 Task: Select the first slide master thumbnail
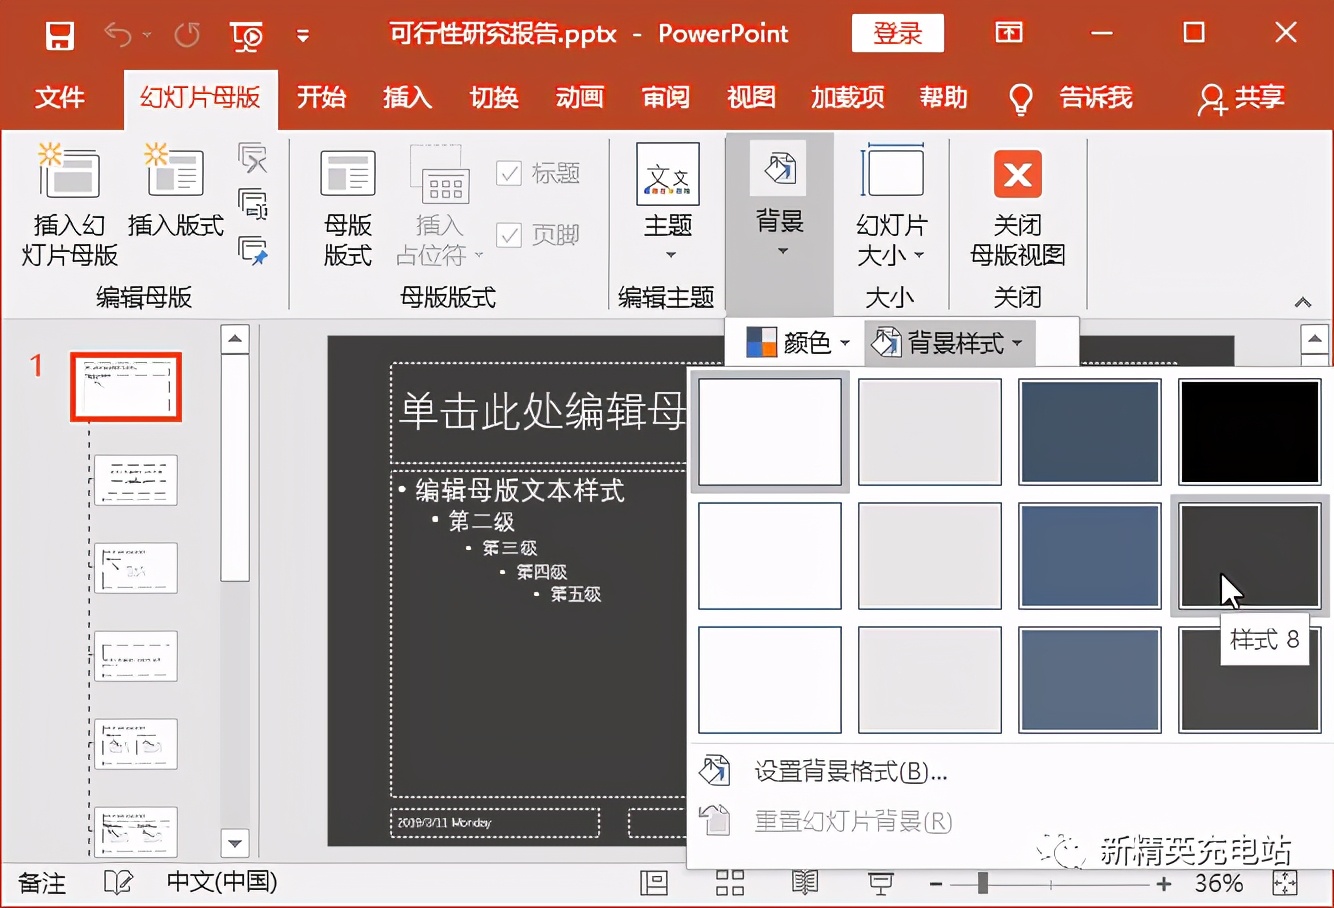click(126, 387)
